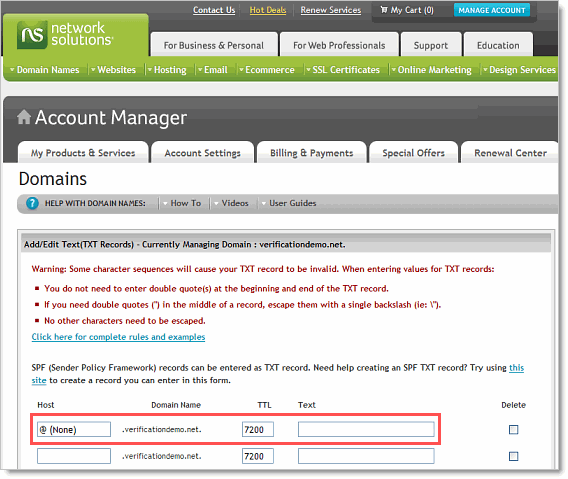The width and height of the screenshot is (568, 479).
Task: Expand Websites dropdown menu
Action: tap(113, 70)
